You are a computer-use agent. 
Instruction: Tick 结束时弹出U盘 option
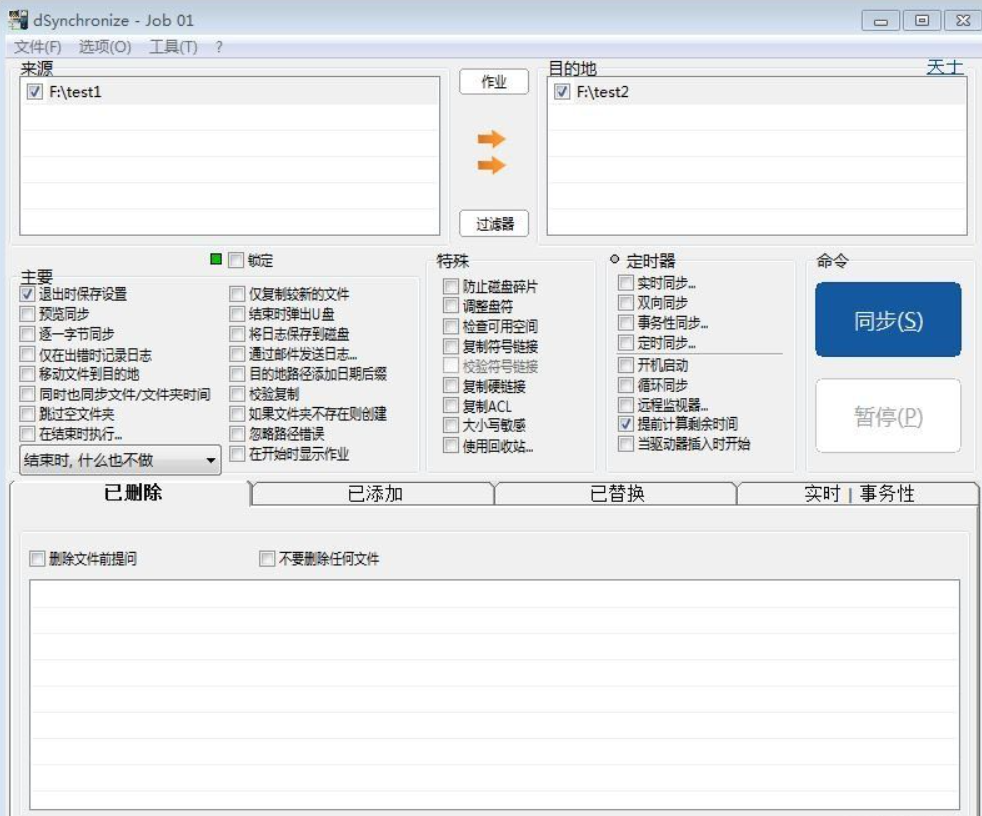pyautogui.click(x=237, y=314)
